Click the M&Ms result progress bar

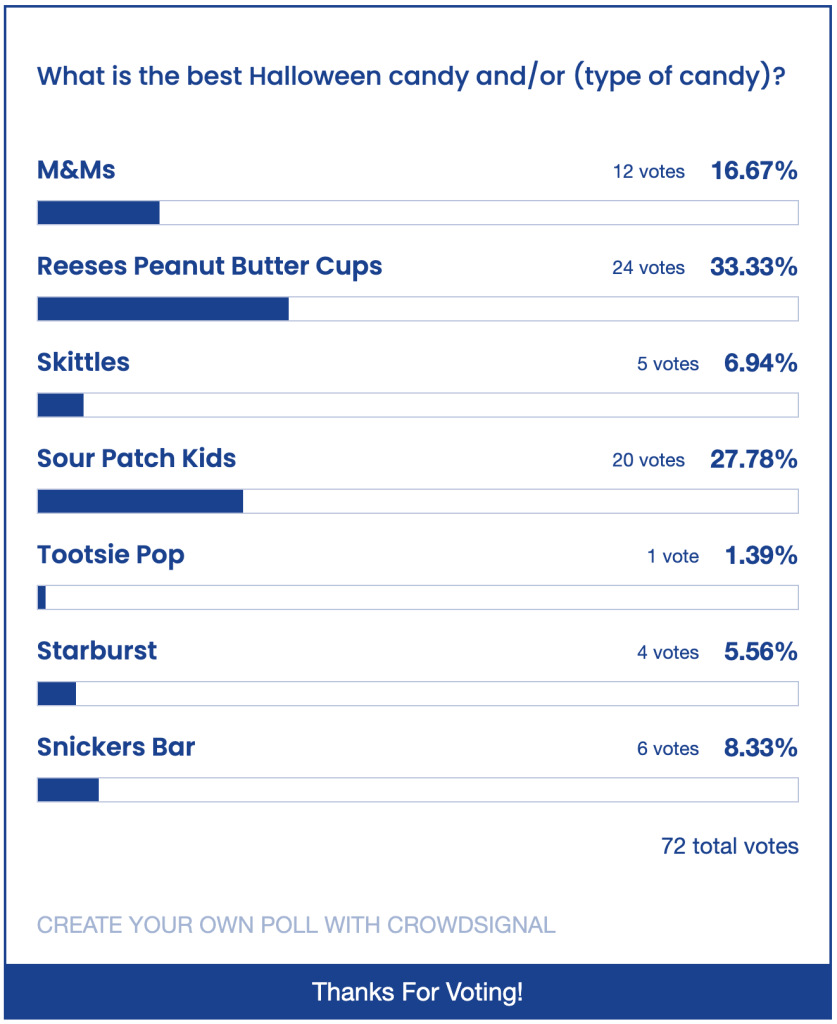[x=417, y=213]
